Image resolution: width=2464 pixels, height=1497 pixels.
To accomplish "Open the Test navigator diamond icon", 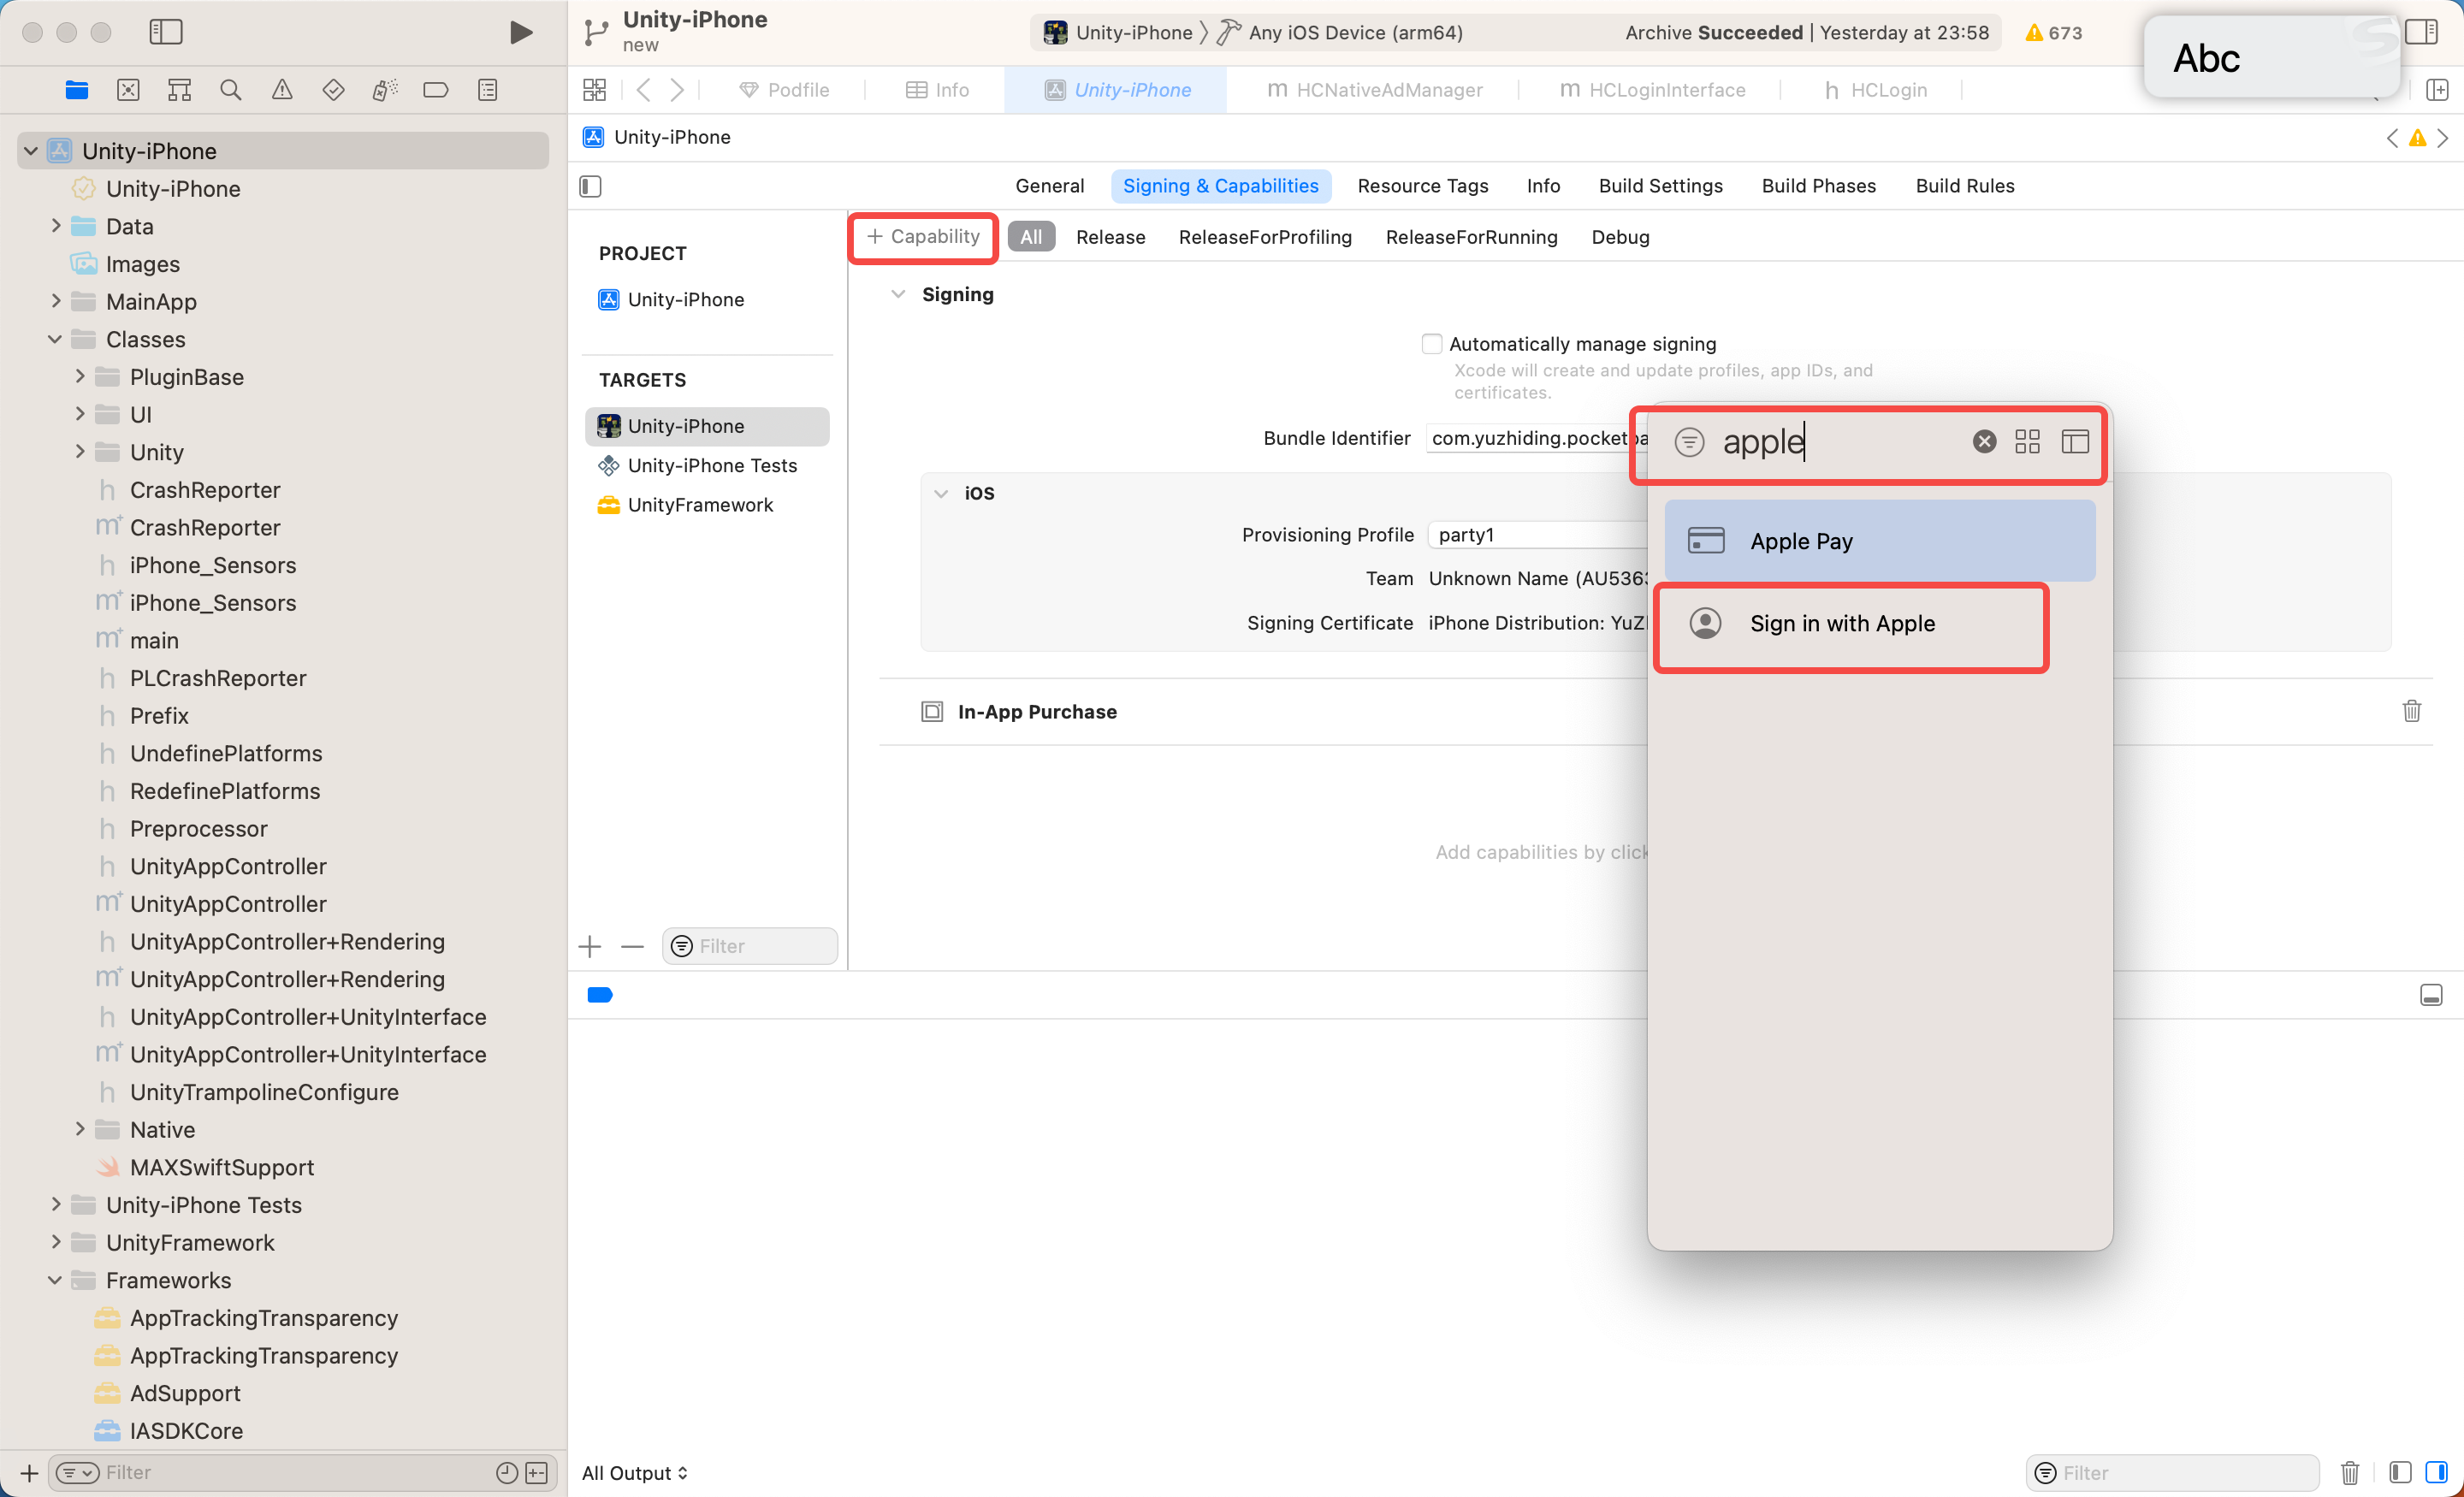I will coord(333,90).
